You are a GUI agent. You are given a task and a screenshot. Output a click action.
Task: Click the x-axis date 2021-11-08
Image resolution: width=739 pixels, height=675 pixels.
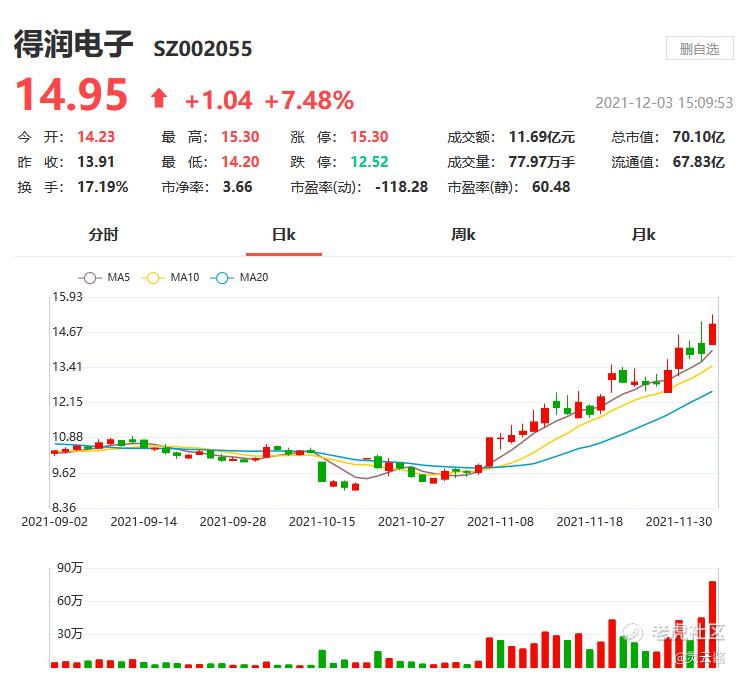(500, 522)
